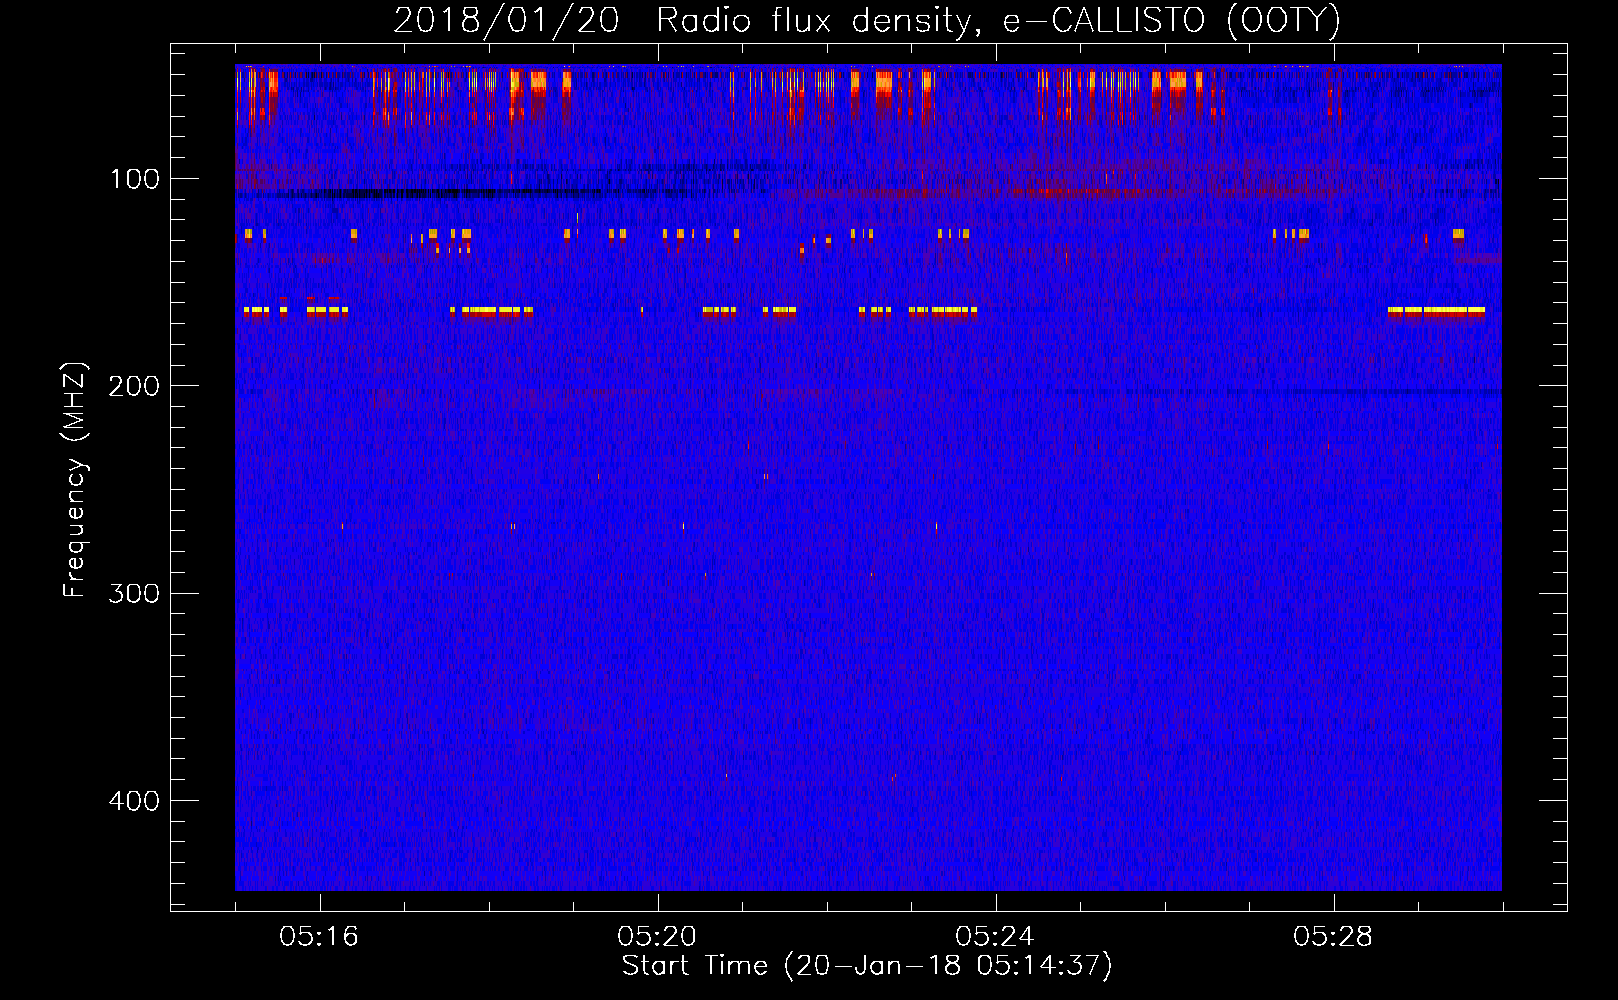Click the 100 frequency tick label
The image size is (1618, 1000).
(135, 179)
